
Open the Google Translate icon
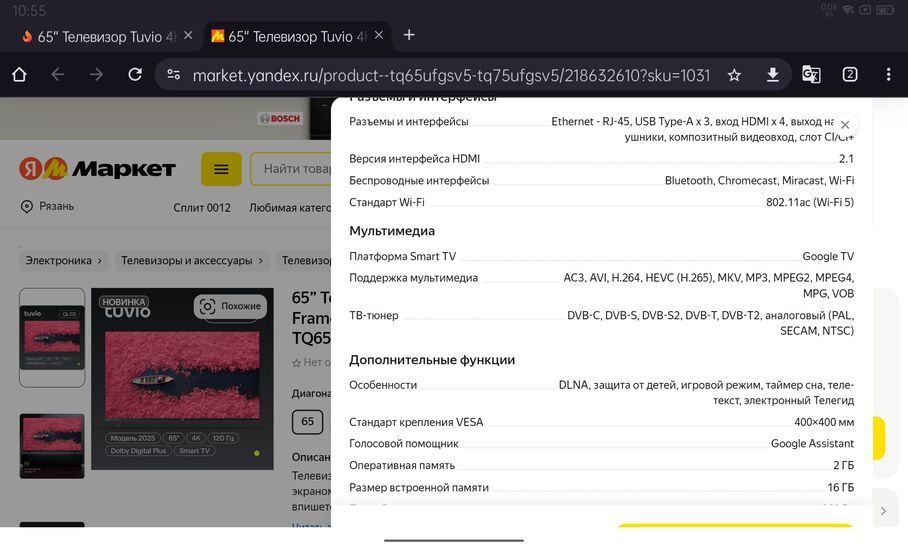click(811, 75)
